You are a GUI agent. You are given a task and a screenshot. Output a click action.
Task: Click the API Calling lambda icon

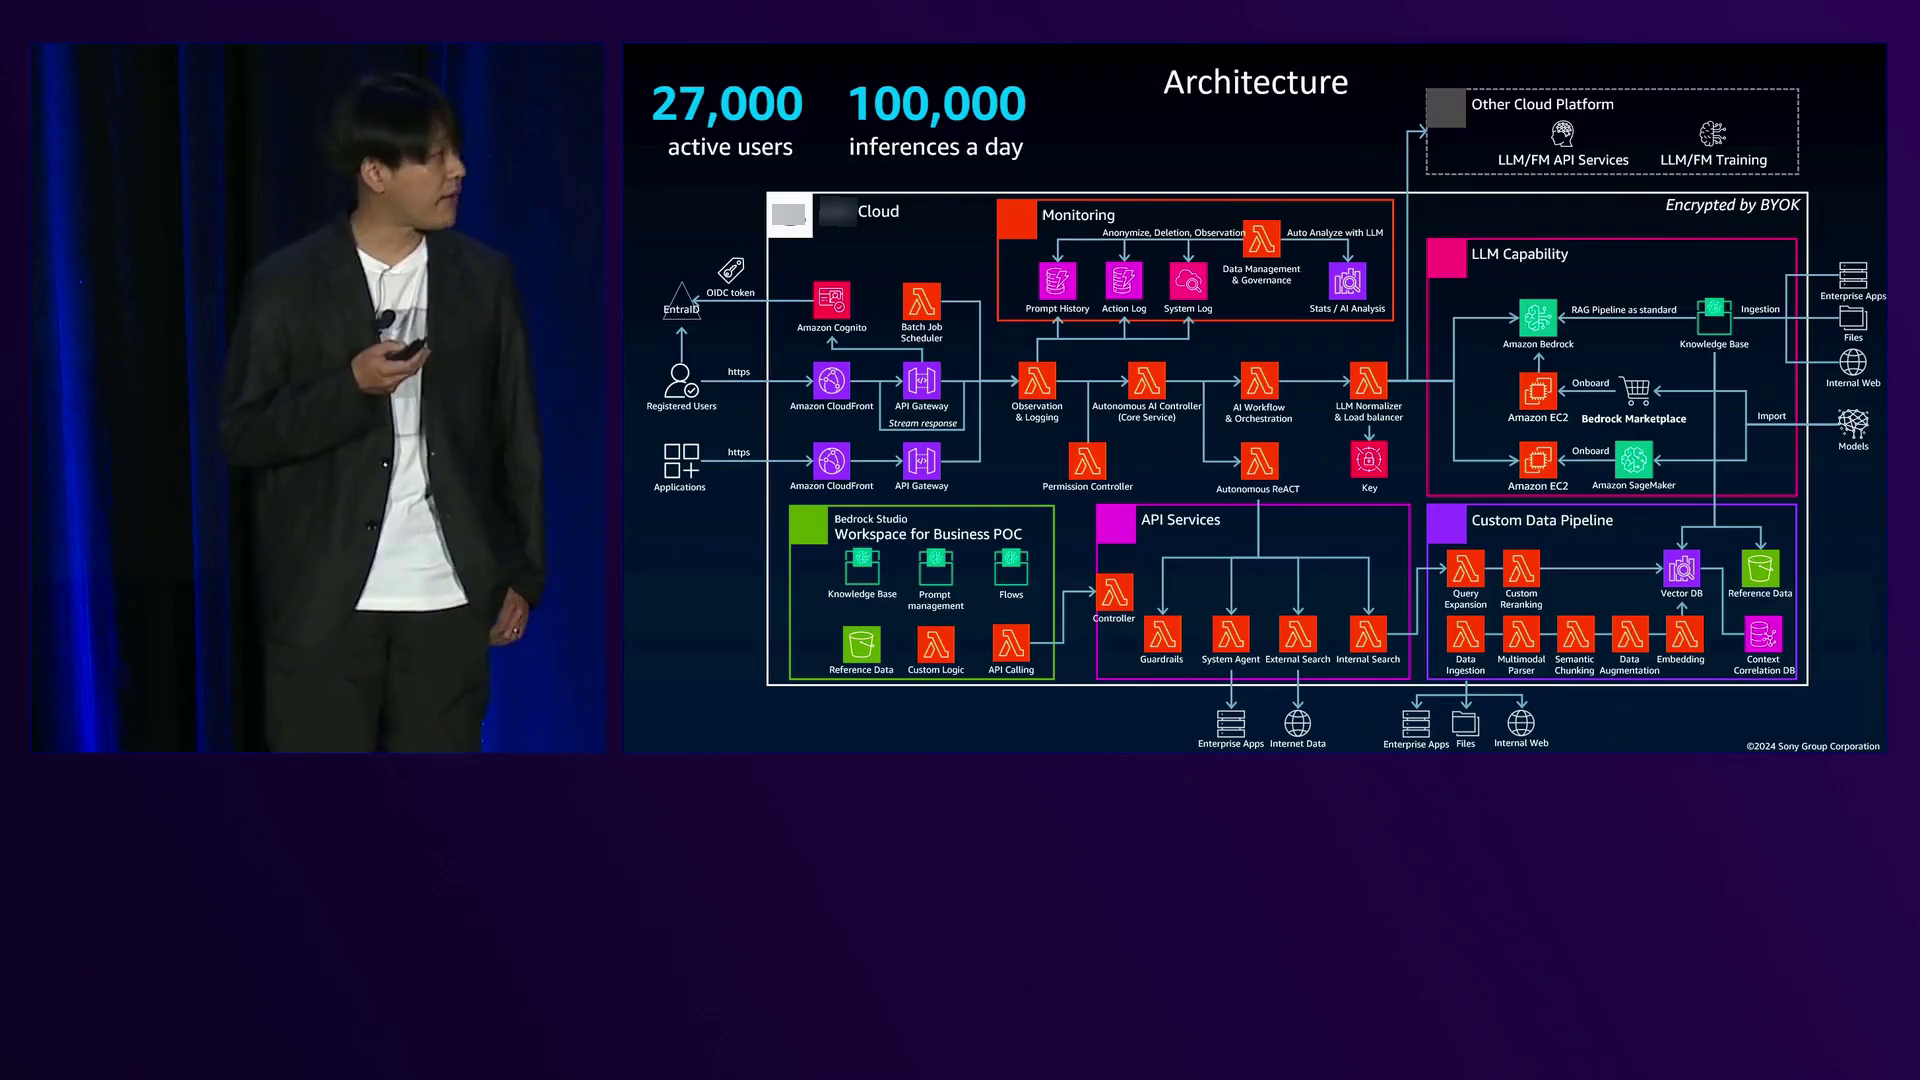(x=1011, y=644)
